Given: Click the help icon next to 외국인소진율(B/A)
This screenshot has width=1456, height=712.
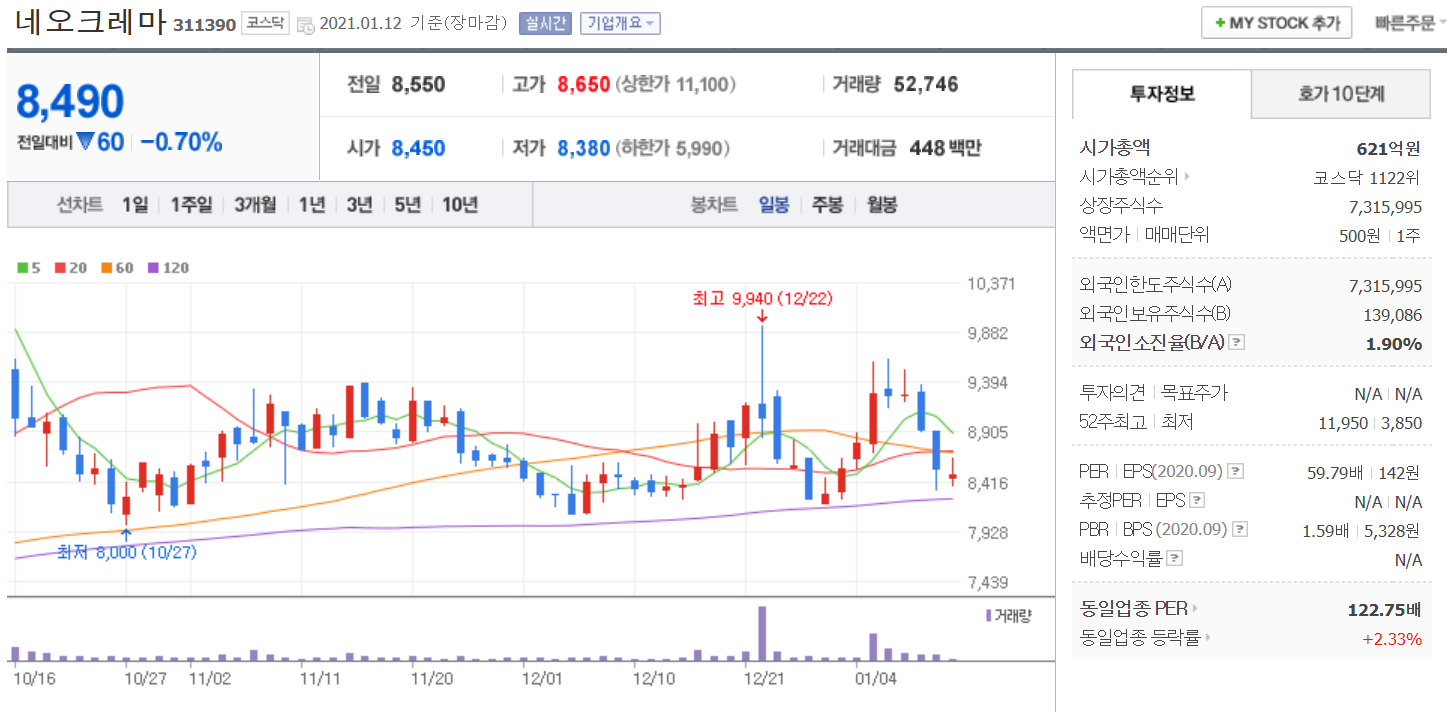Looking at the screenshot, I should 1237,343.
